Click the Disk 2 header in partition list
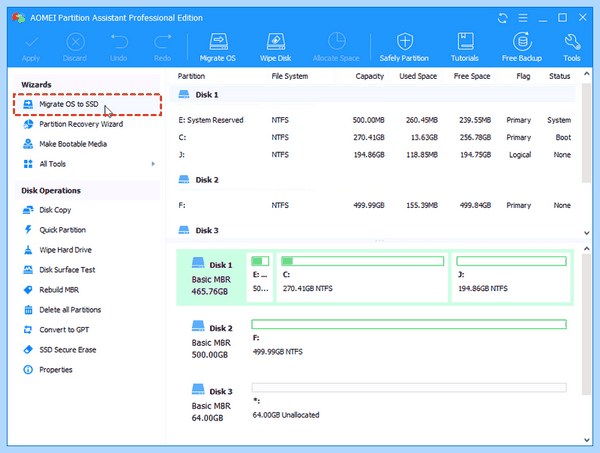 pyautogui.click(x=372, y=180)
